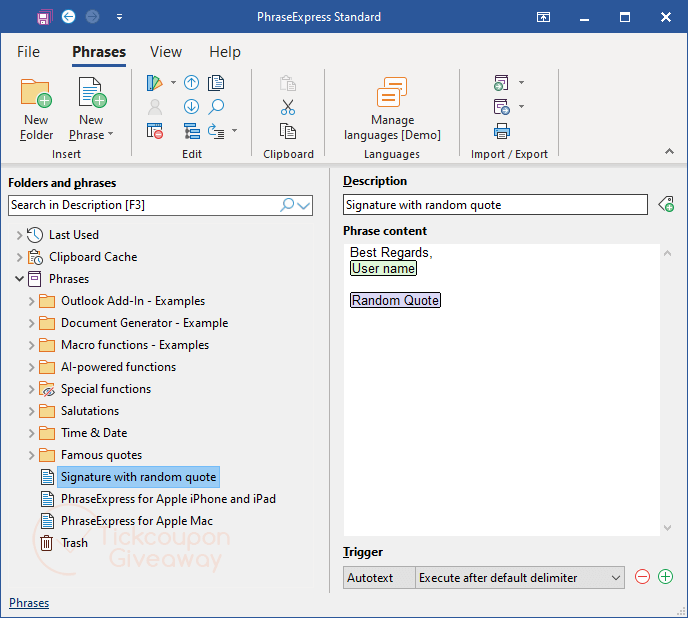Select the Document Generator - Example folder
Image resolution: width=688 pixels, height=618 pixels.
[x=145, y=323]
